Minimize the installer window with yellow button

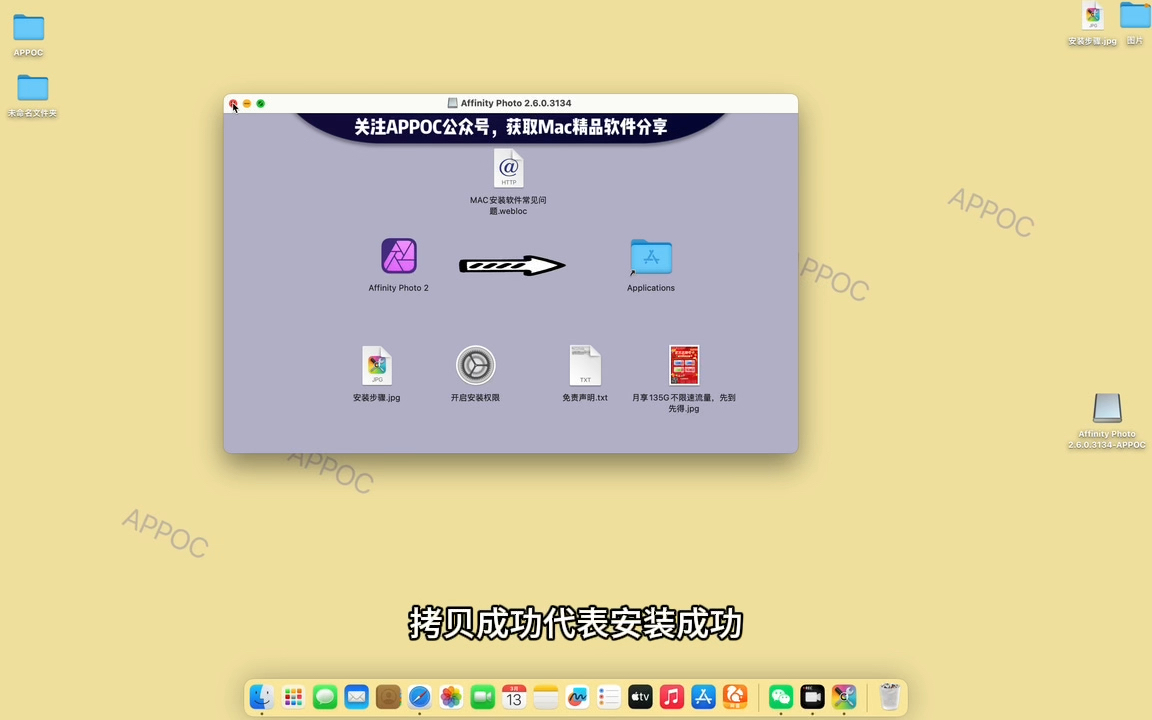coord(247,104)
